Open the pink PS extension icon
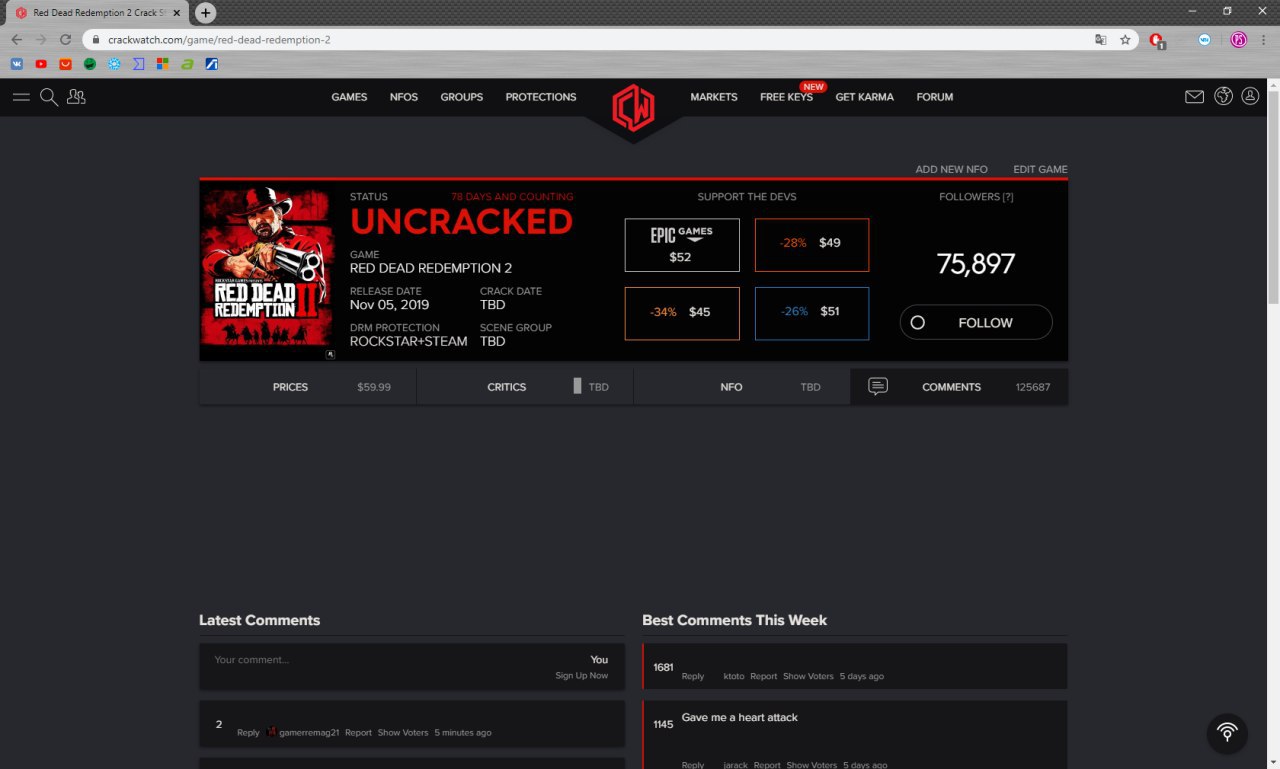 [1238, 40]
